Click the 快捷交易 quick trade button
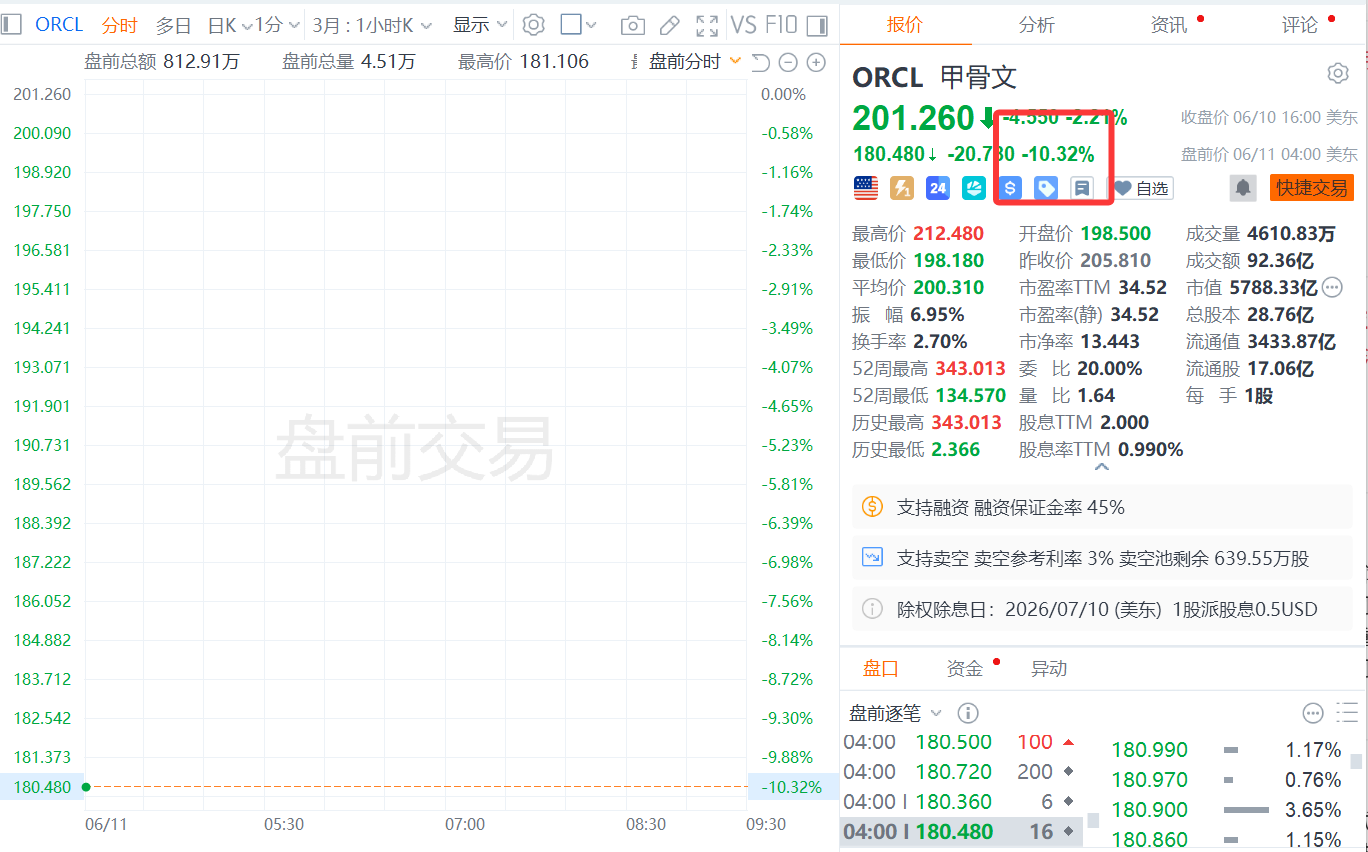 (1311, 187)
